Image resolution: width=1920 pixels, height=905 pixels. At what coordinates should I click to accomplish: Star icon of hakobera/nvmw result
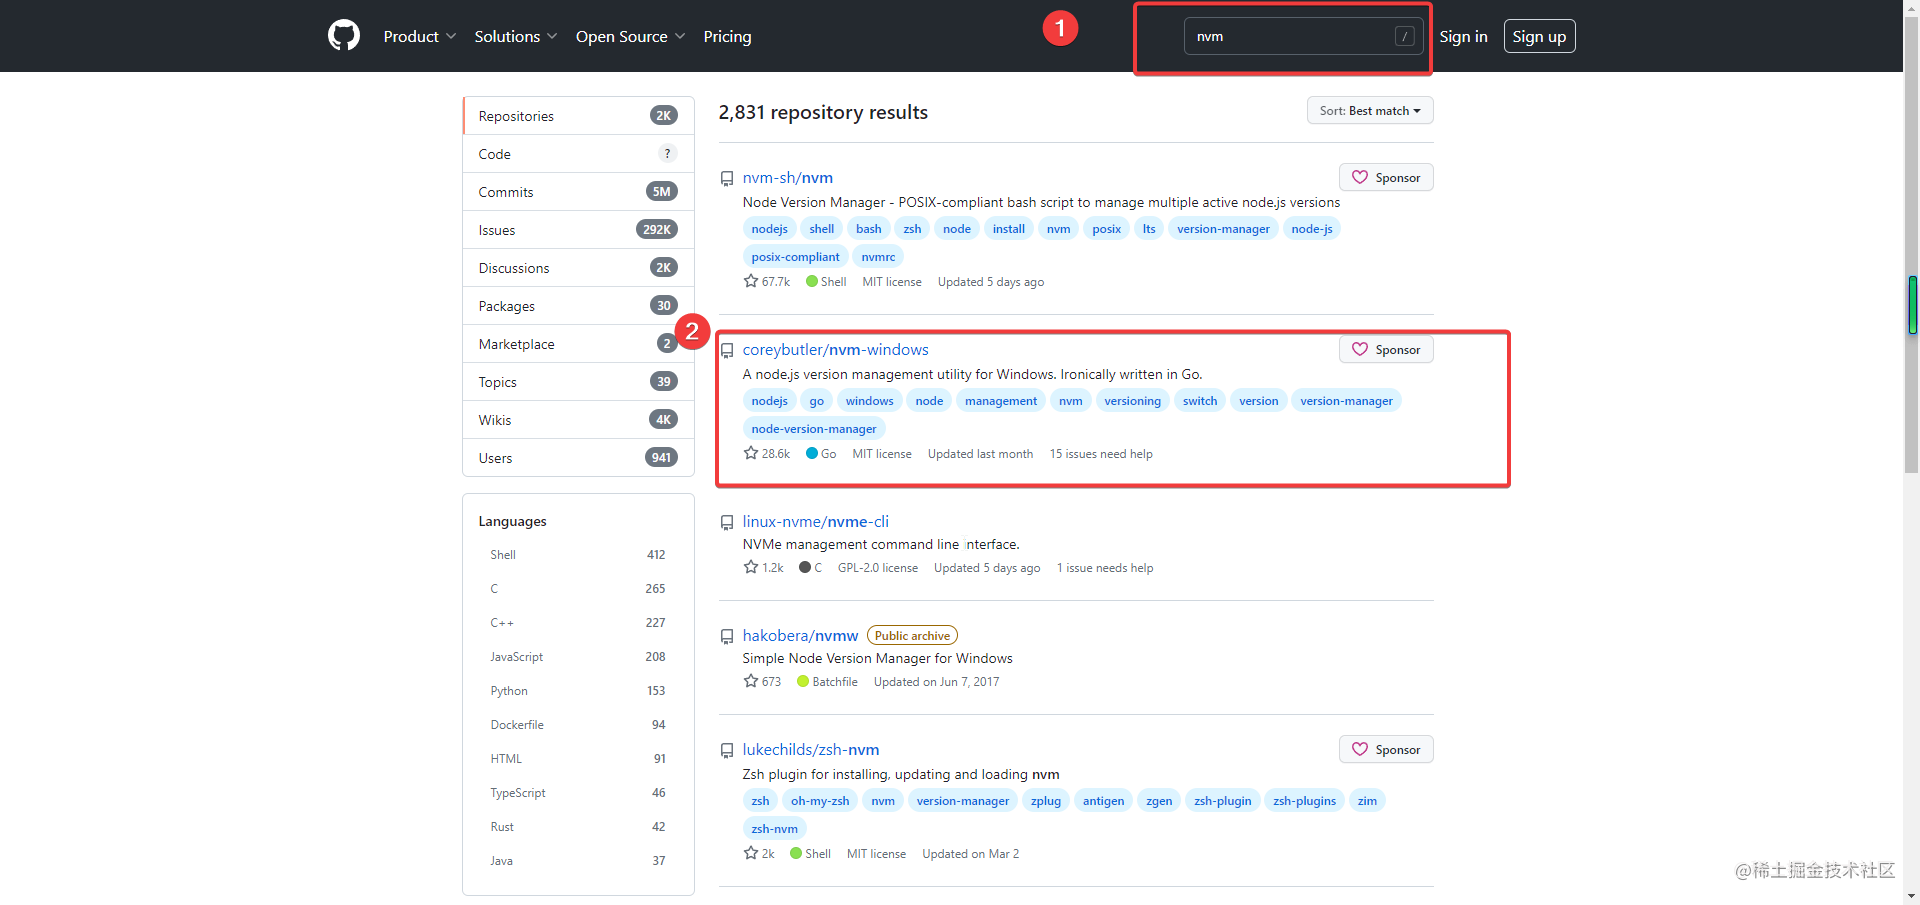point(751,681)
